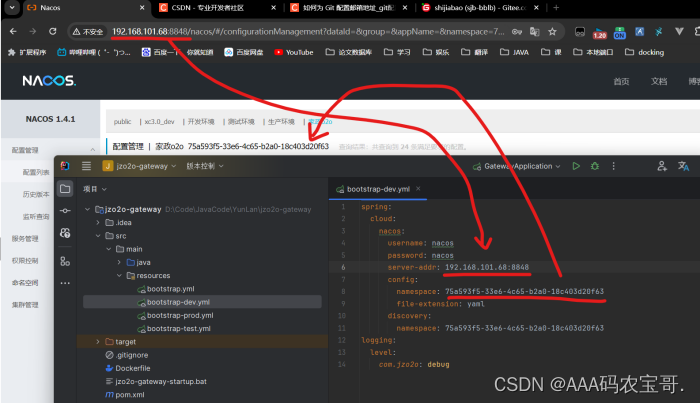
Task: Open 论文数据库 bookmarks folder
Action: [349, 52]
